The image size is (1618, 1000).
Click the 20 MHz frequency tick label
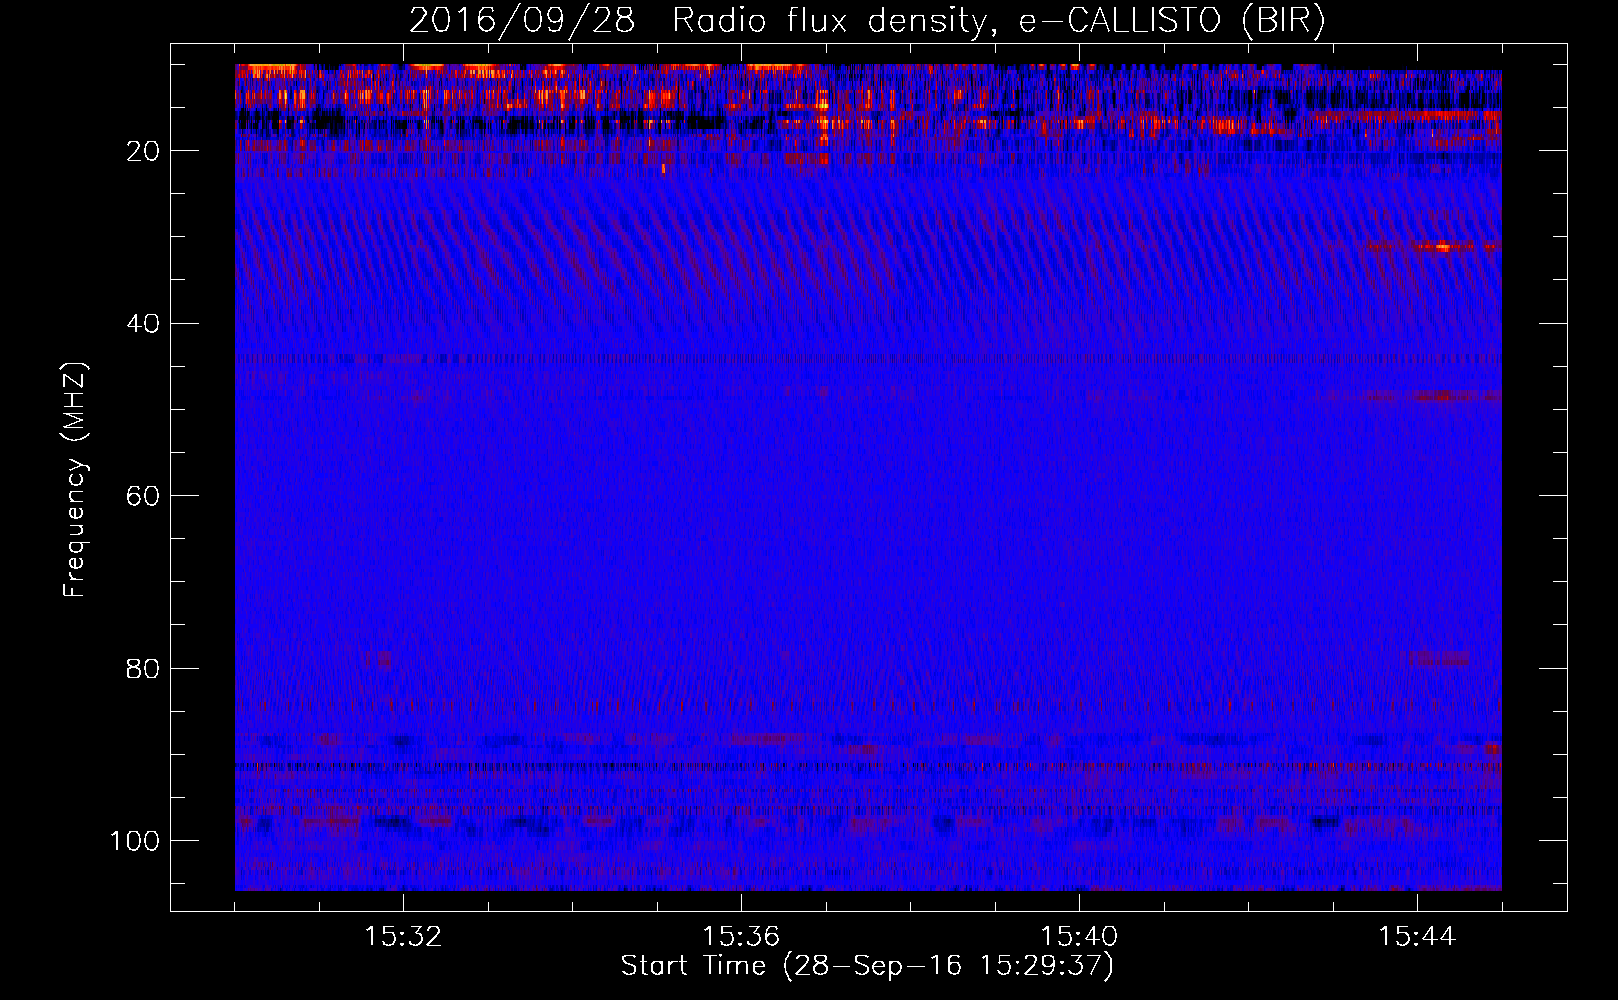(144, 151)
